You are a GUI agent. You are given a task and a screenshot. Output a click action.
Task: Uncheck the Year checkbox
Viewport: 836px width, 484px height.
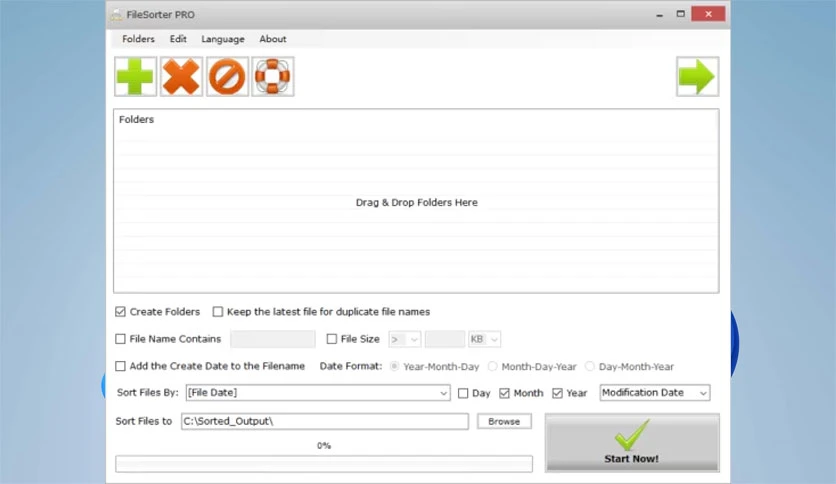pos(557,393)
